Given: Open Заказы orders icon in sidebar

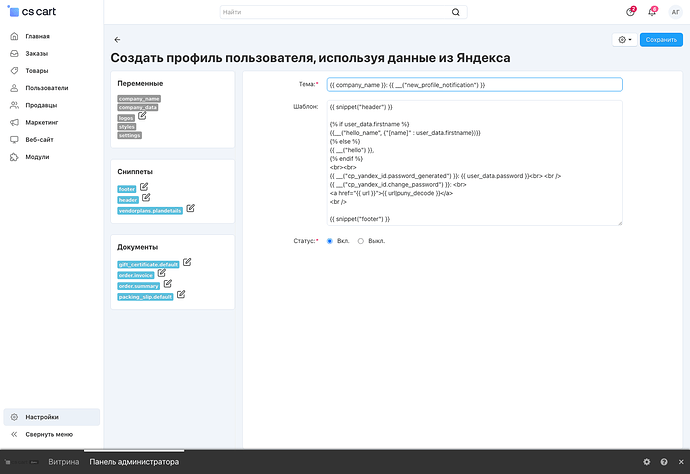Looking at the screenshot, I should [x=14, y=53].
